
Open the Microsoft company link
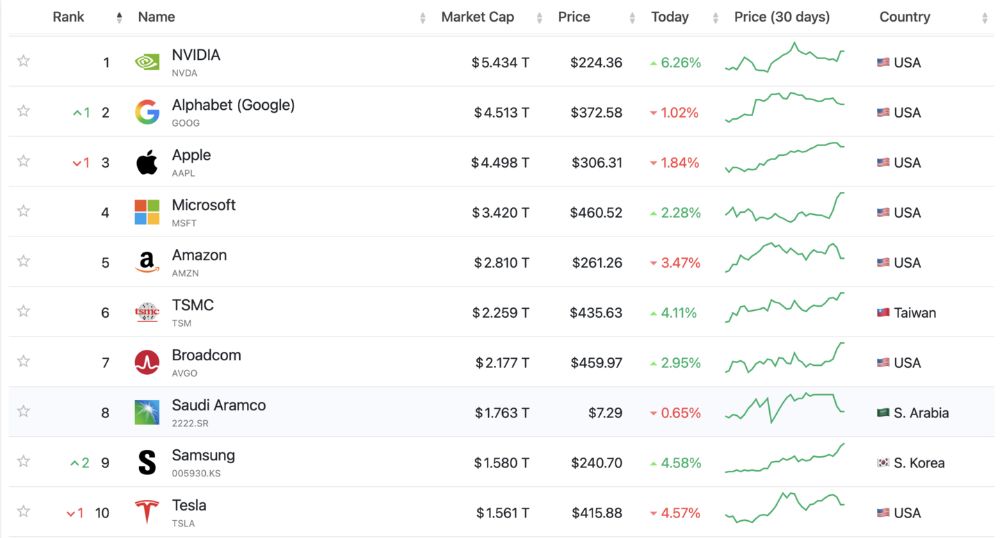coord(203,205)
